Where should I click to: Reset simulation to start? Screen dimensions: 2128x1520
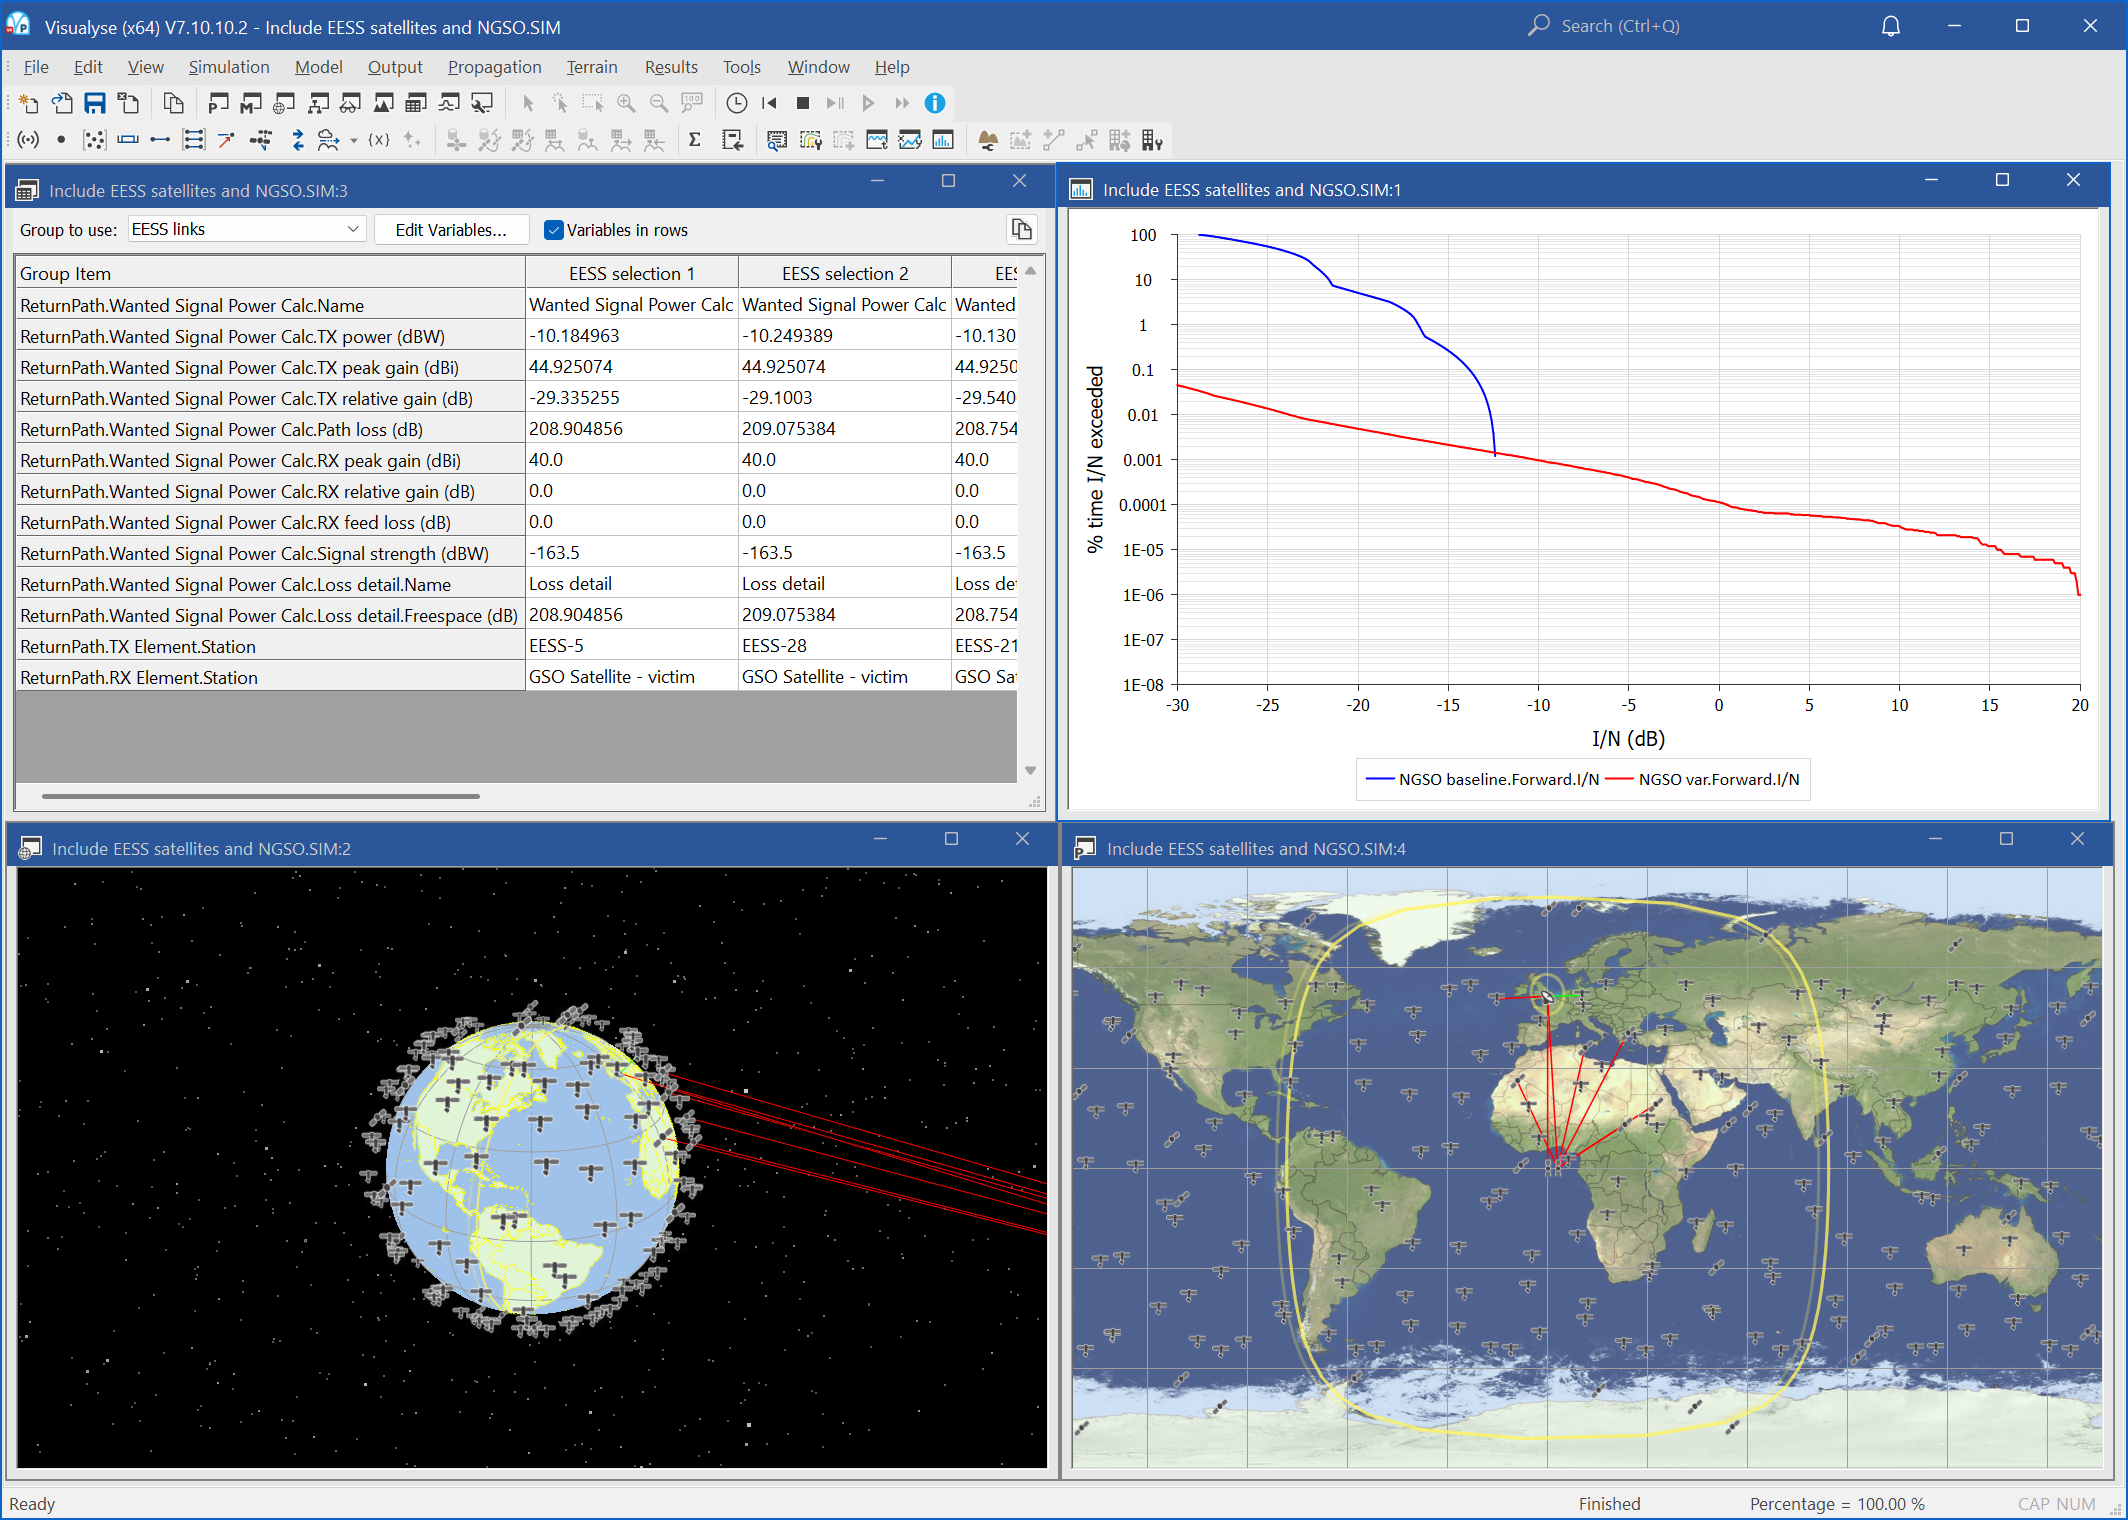coord(769,103)
